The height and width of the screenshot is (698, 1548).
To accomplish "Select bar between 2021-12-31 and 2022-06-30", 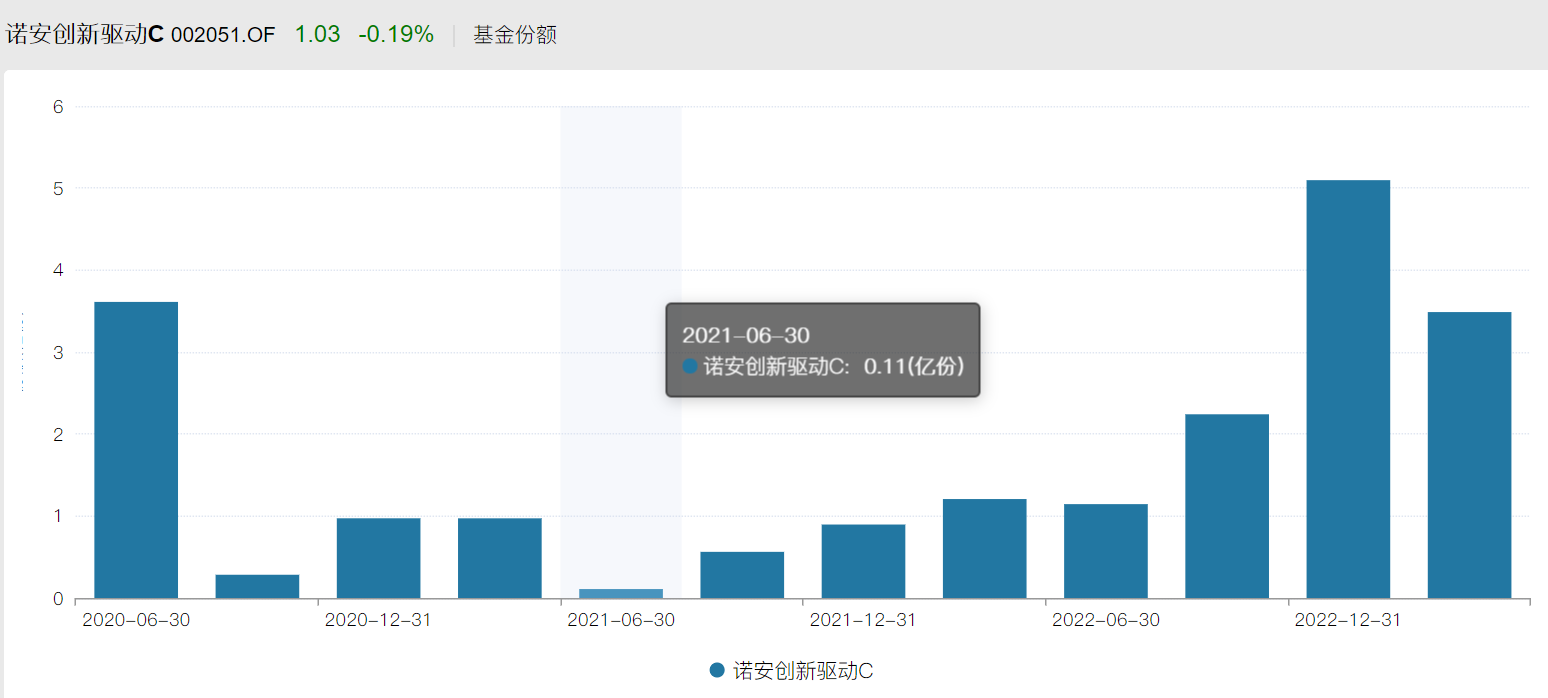I will pos(984,548).
